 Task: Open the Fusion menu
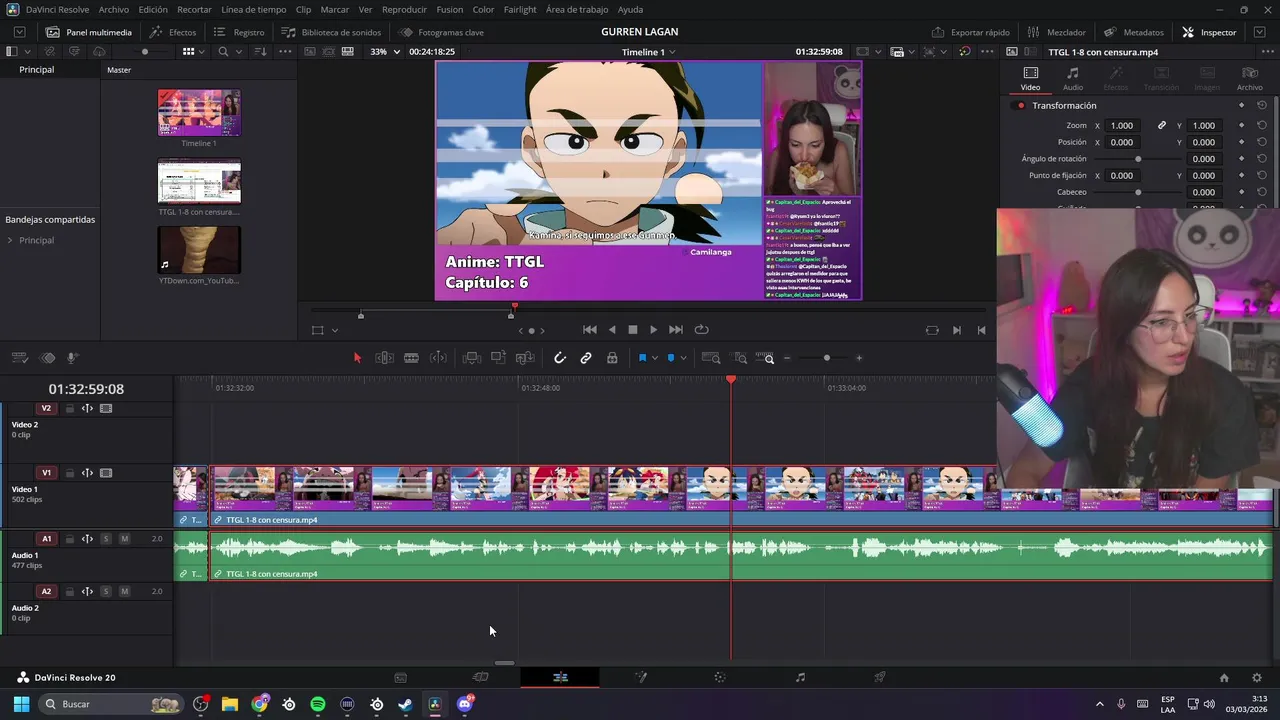(x=449, y=9)
